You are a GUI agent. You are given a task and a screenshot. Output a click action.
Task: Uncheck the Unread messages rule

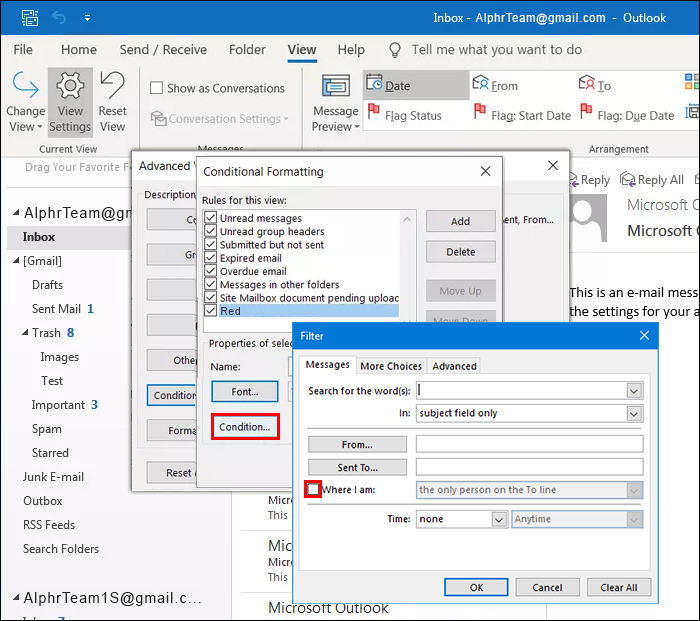tap(210, 218)
